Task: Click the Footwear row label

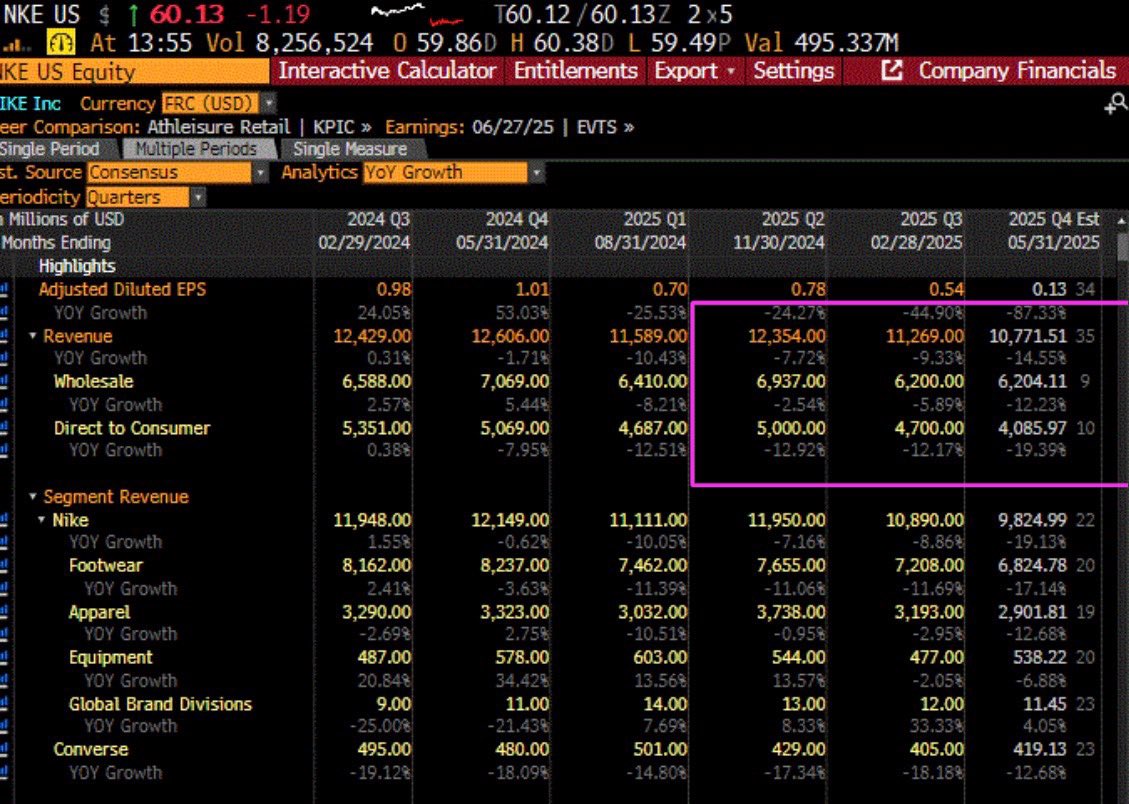Action: (106, 566)
